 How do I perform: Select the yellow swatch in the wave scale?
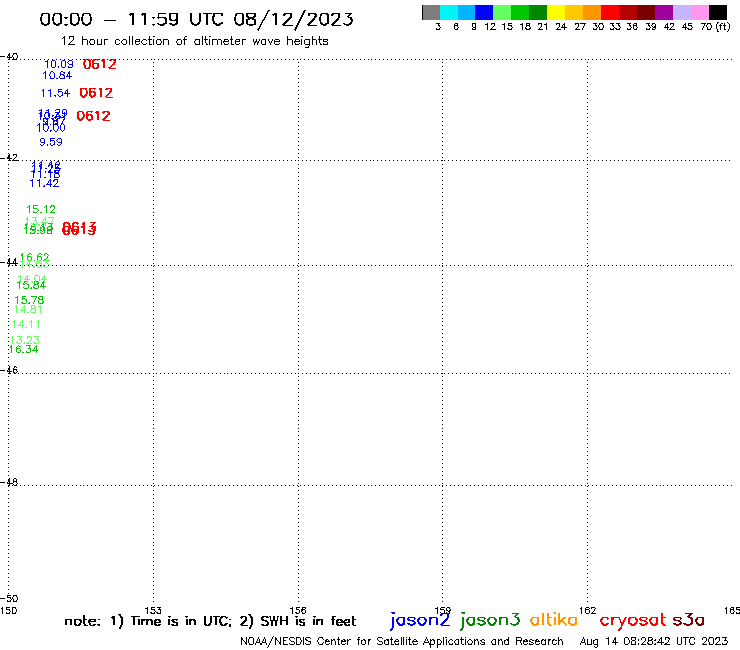coord(556,12)
